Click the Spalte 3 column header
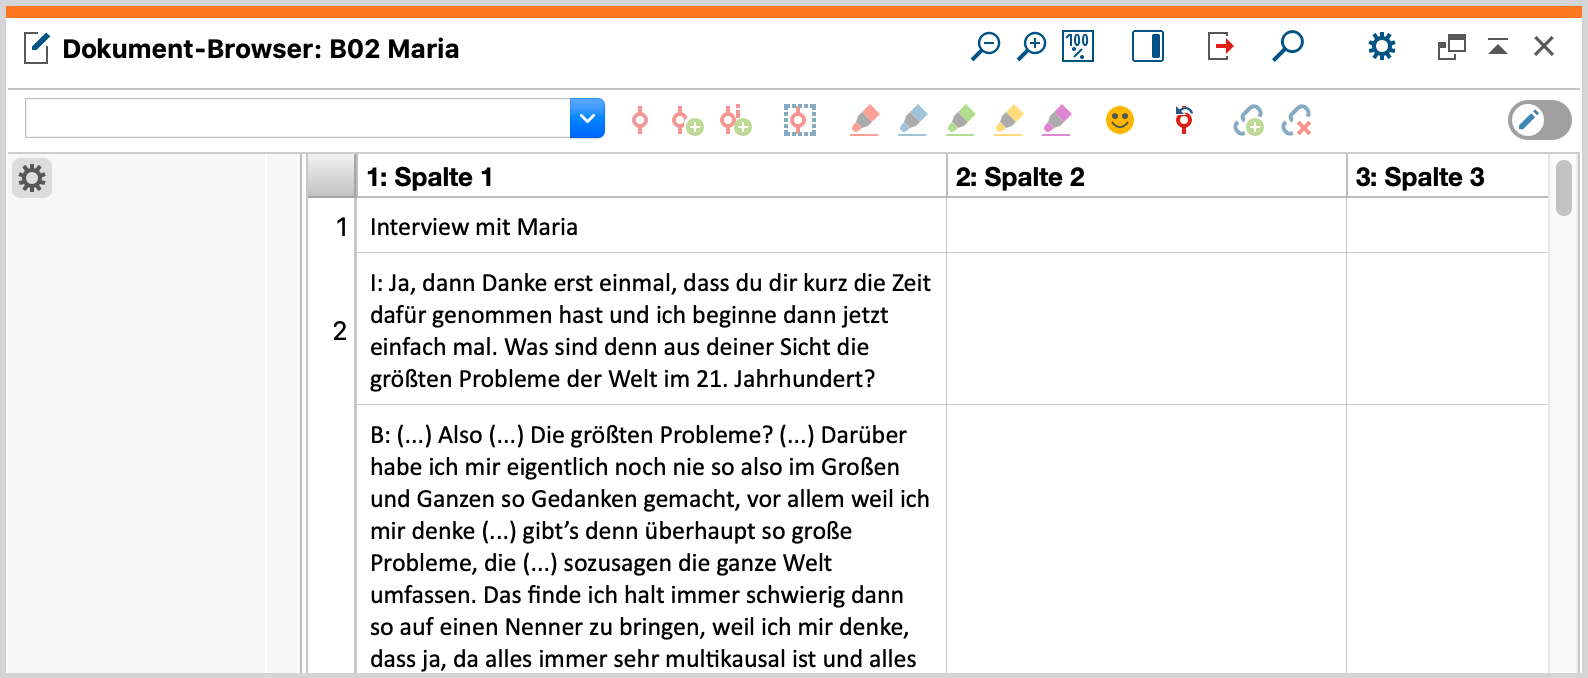 point(1445,177)
